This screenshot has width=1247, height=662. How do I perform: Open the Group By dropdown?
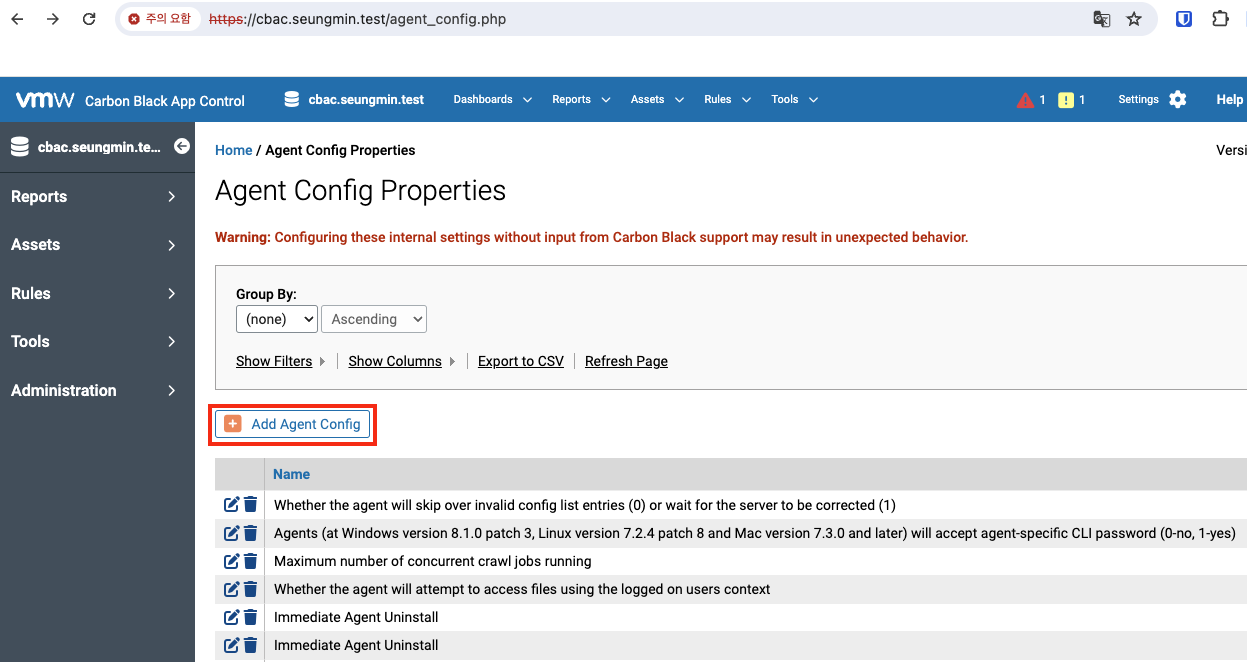277,319
